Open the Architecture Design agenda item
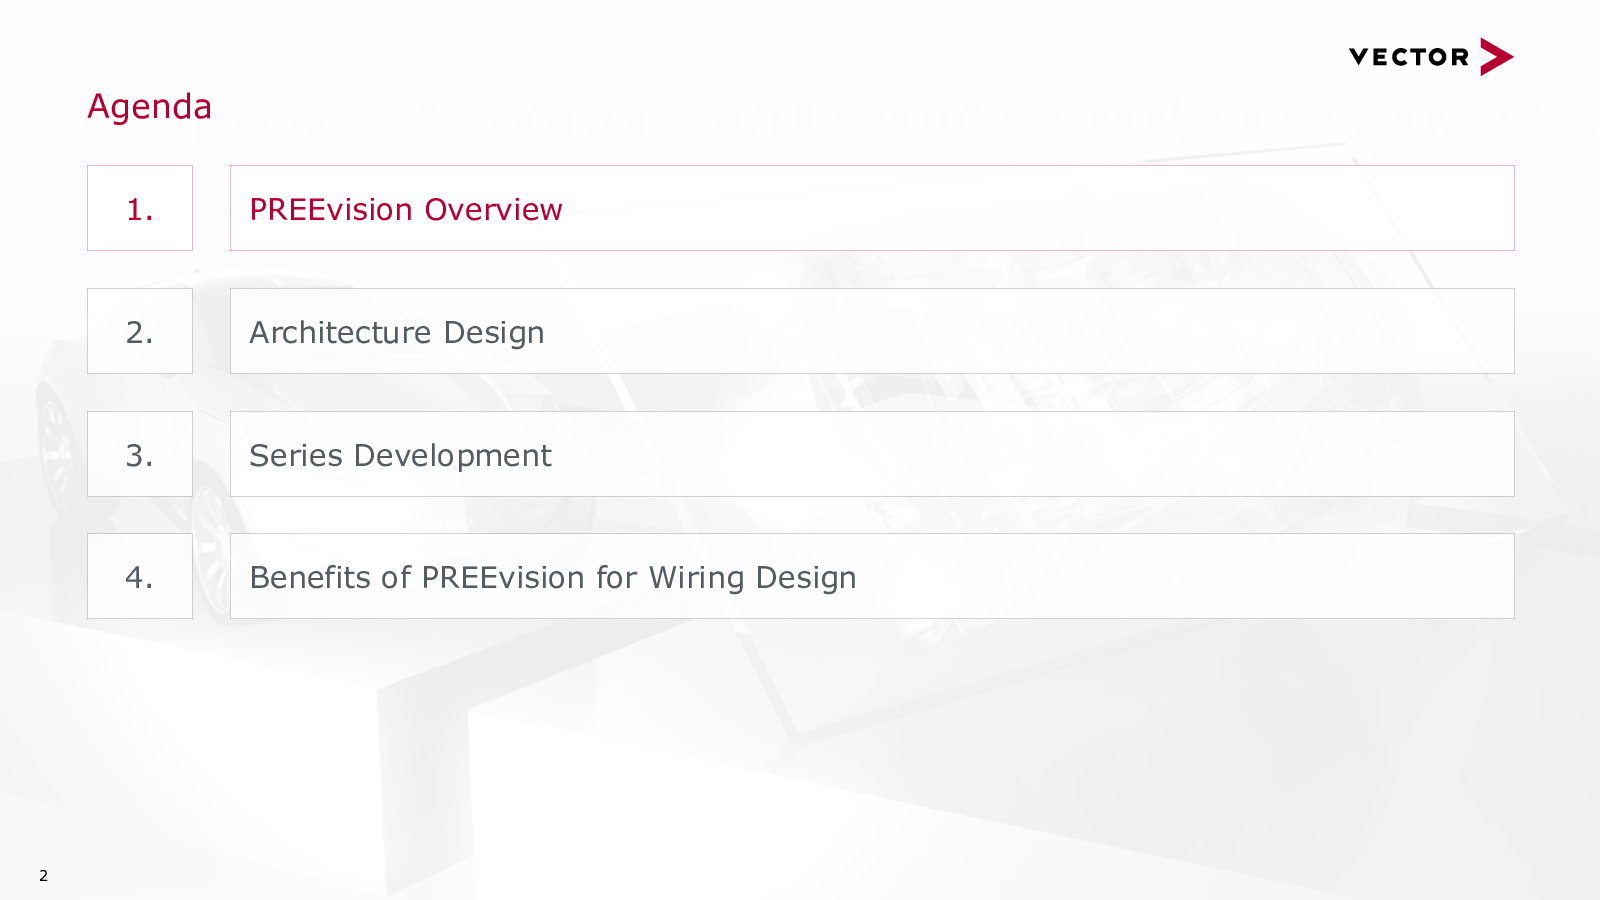1600x900 pixels. [872, 331]
